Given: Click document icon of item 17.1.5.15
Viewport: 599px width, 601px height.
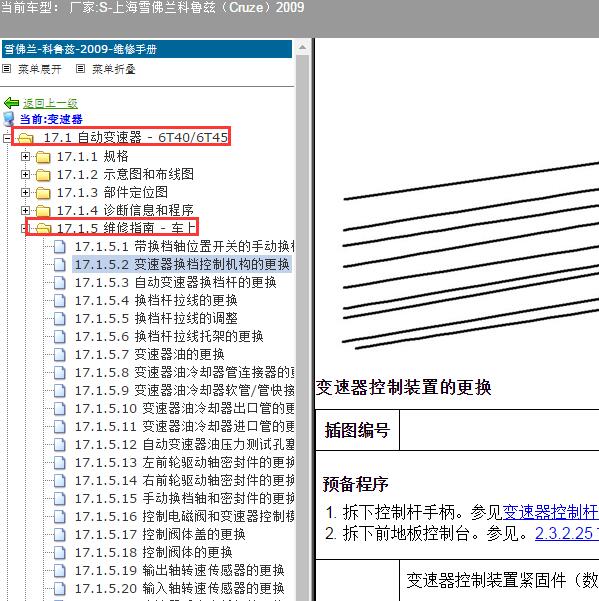Looking at the screenshot, I should (59, 499).
